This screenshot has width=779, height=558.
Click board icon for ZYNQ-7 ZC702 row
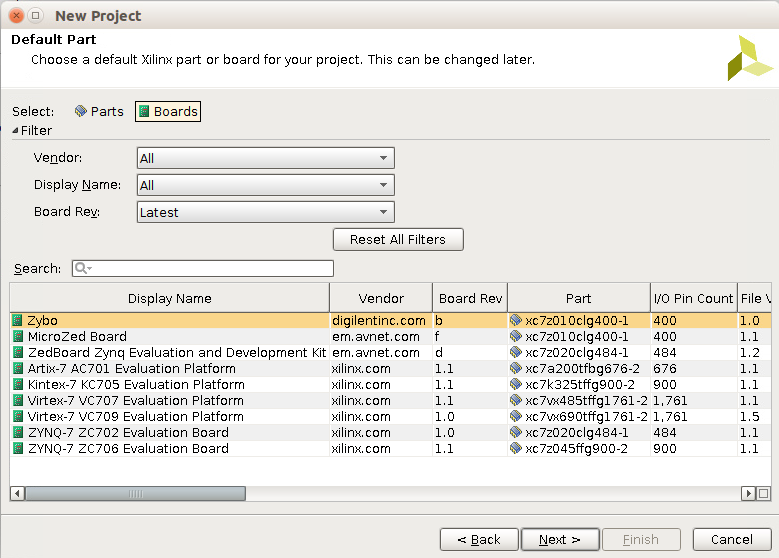[x=18, y=432]
